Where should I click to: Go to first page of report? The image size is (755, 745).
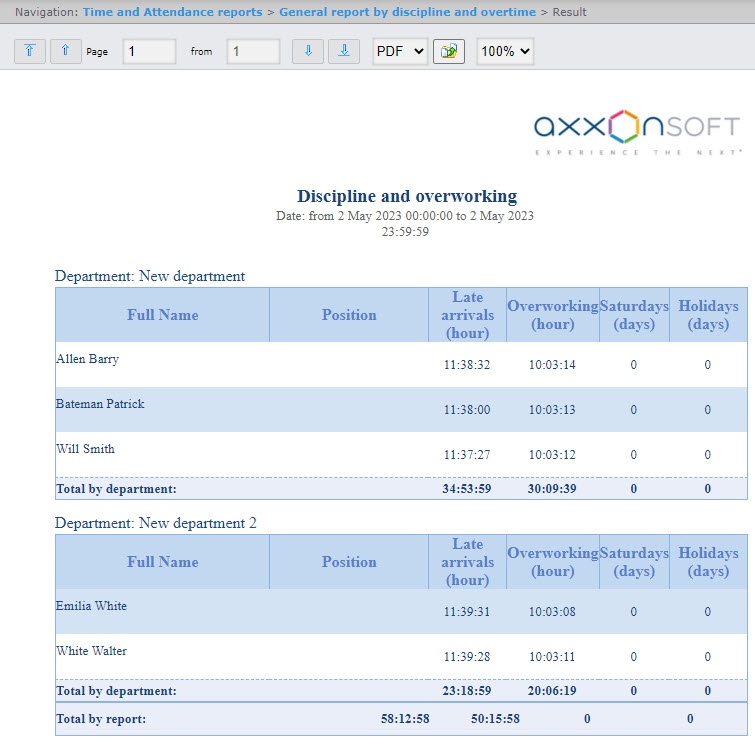(30, 52)
